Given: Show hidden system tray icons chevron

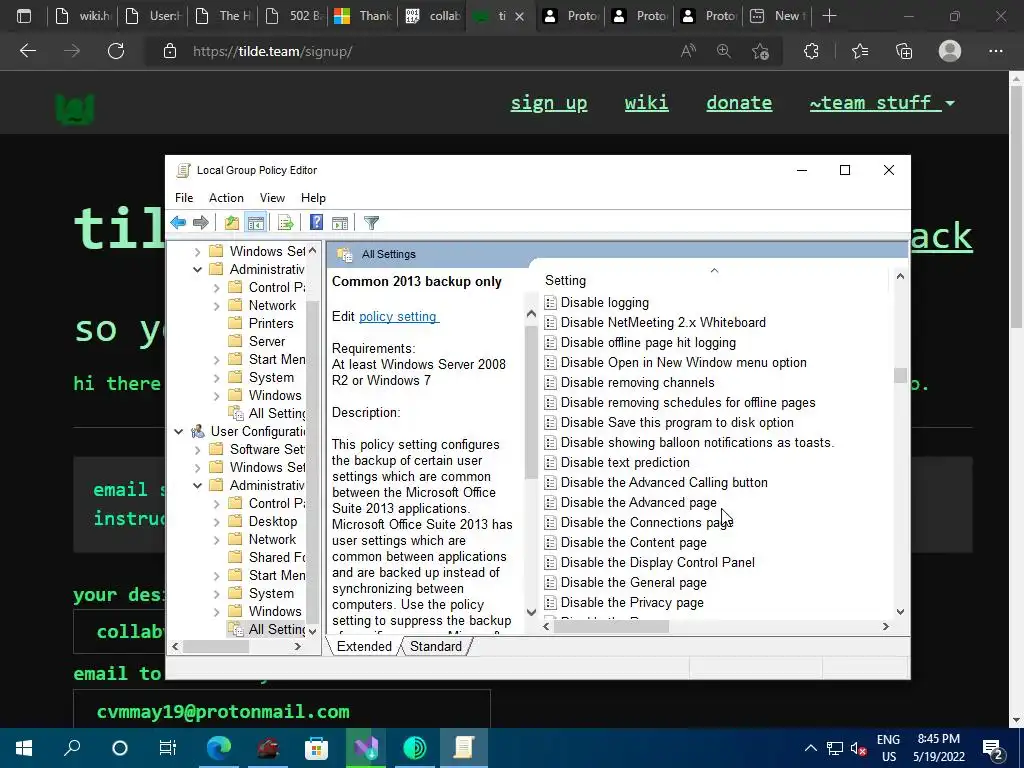Looking at the screenshot, I should point(810,748).
